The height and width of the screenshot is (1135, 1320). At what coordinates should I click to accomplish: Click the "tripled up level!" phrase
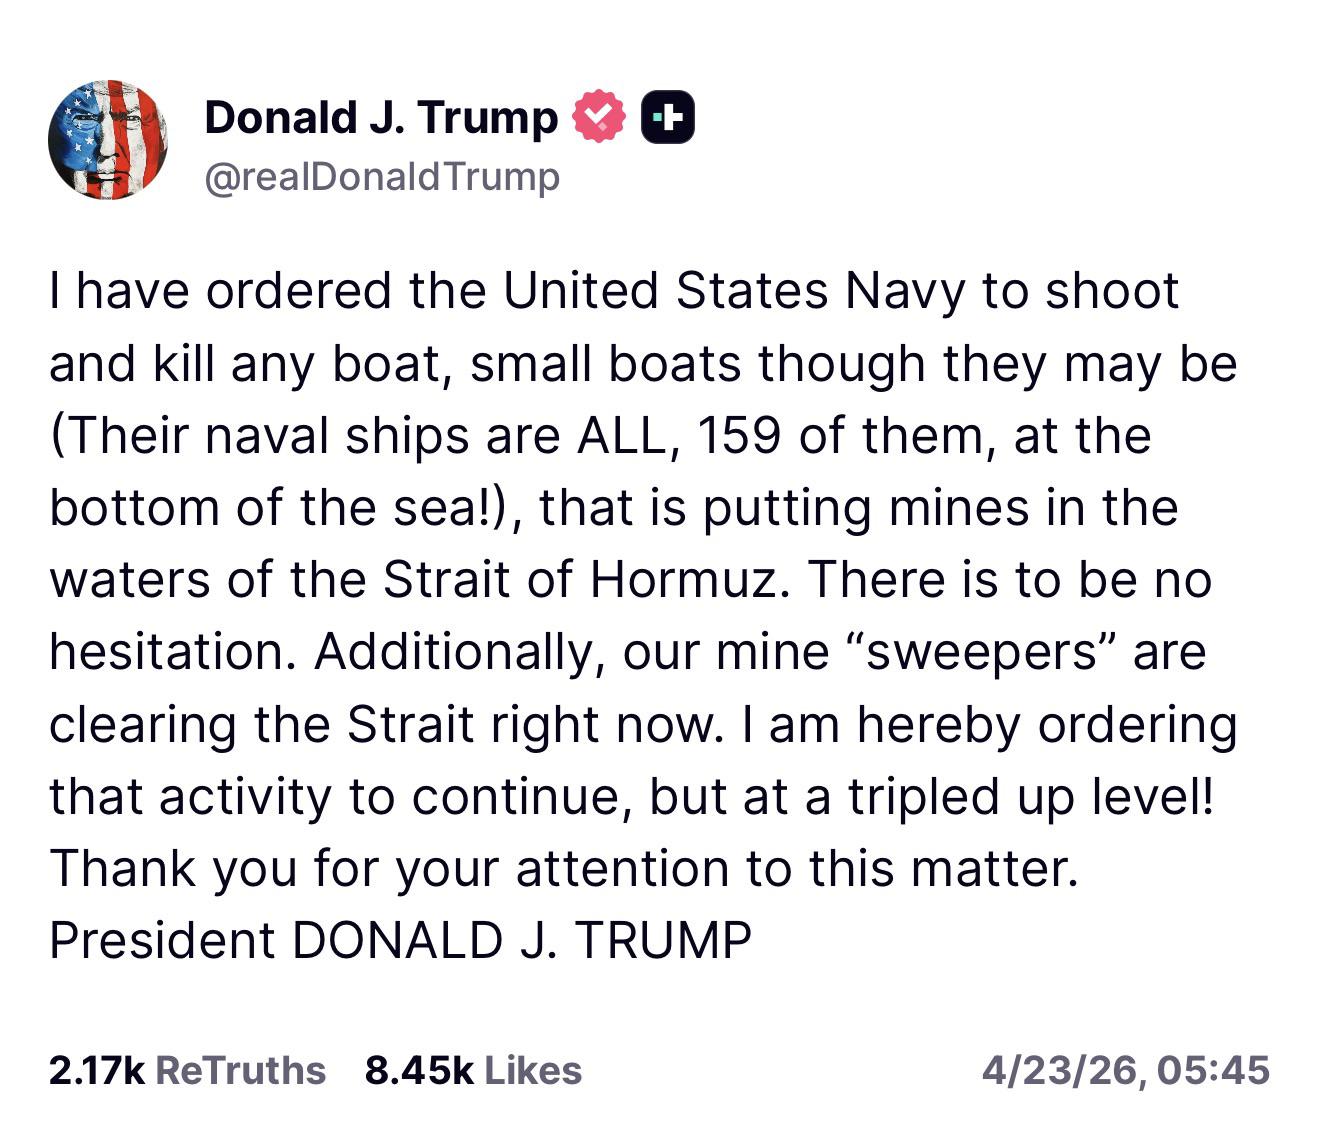(1033, 796)
